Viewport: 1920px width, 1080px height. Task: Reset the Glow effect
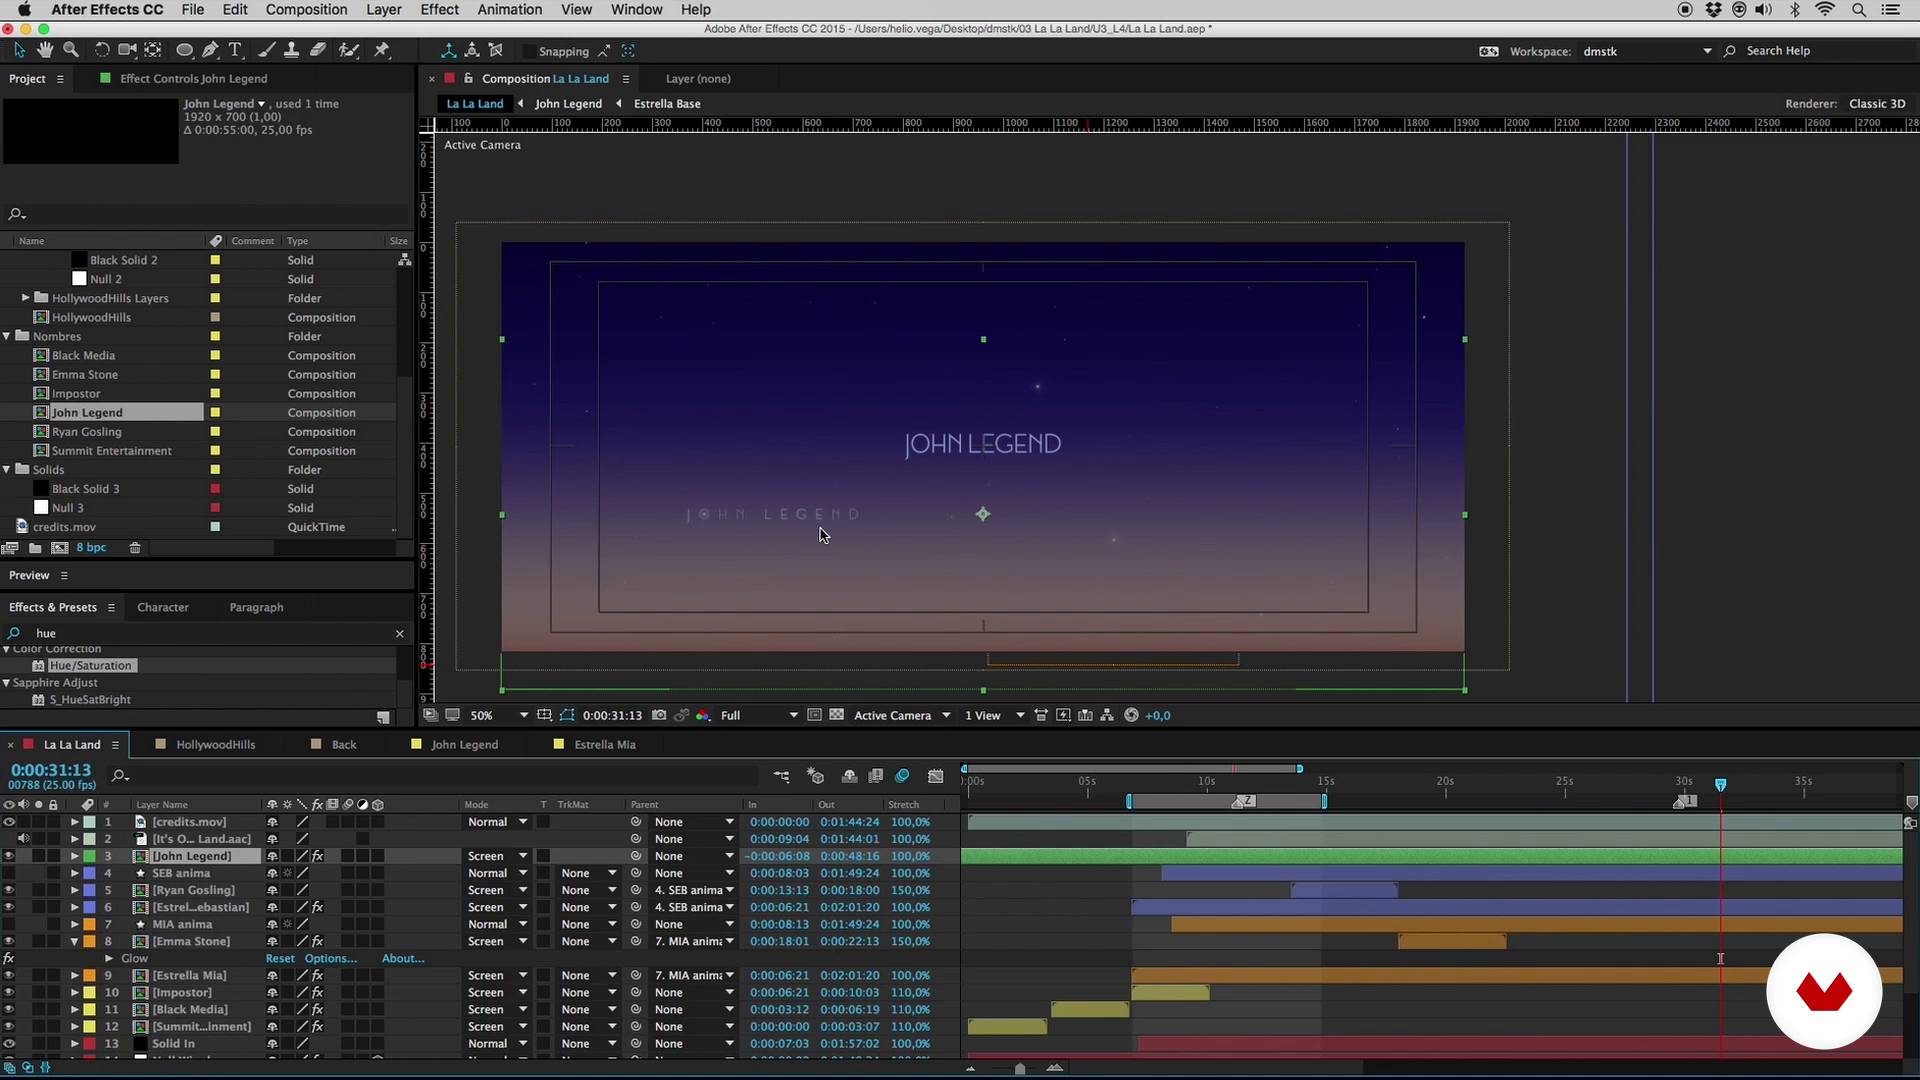[280, 958]
